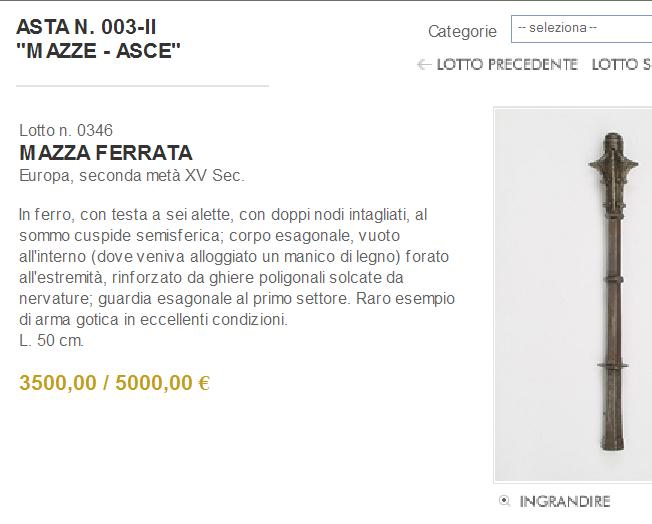Click the Categorie label

[x=462, y=31]
